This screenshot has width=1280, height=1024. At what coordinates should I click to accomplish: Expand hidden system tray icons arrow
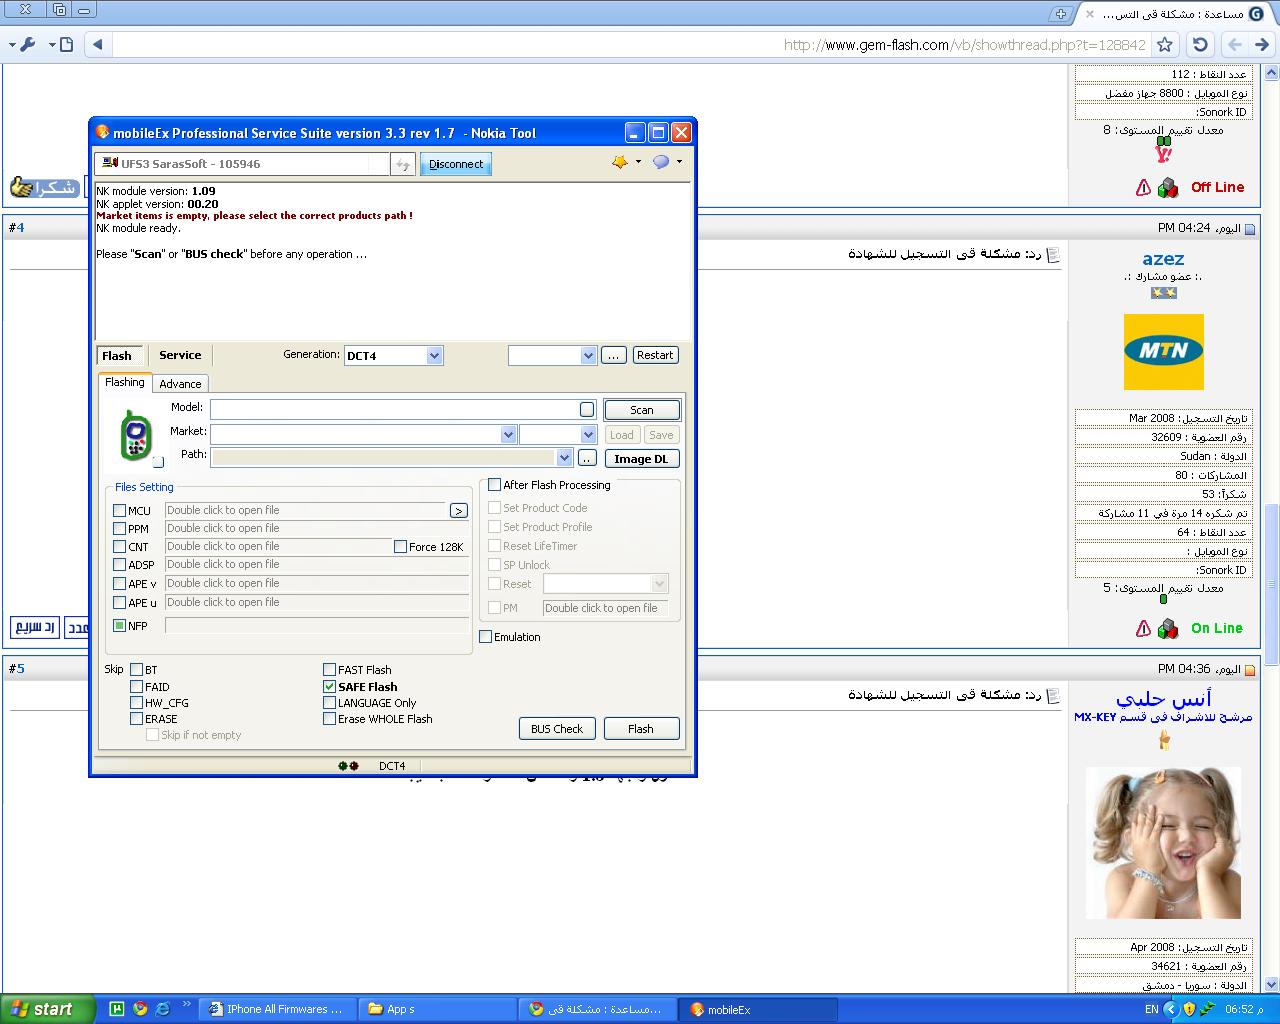tap(1170, 1009)
